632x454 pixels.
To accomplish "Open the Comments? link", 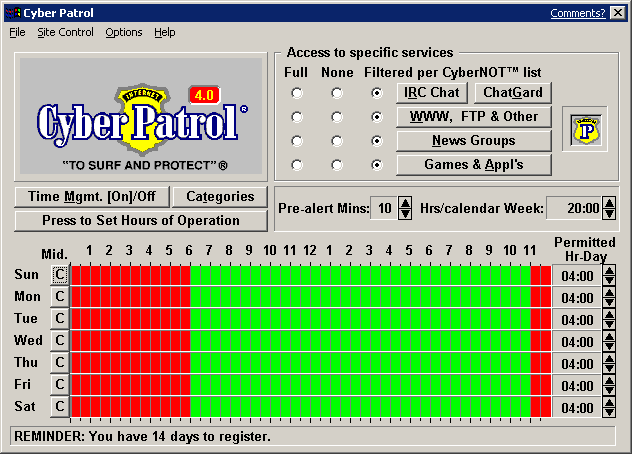I will 577,13.
